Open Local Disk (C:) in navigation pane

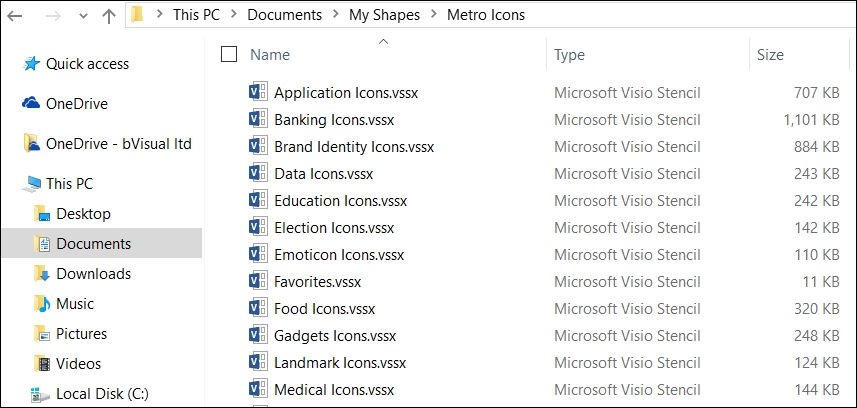(102, 394)
